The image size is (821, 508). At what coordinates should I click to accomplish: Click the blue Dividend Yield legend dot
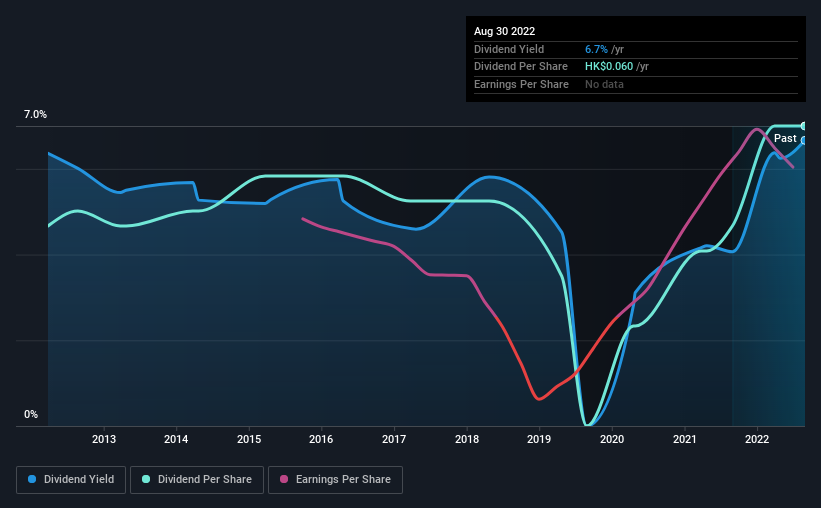click(32, 479)
